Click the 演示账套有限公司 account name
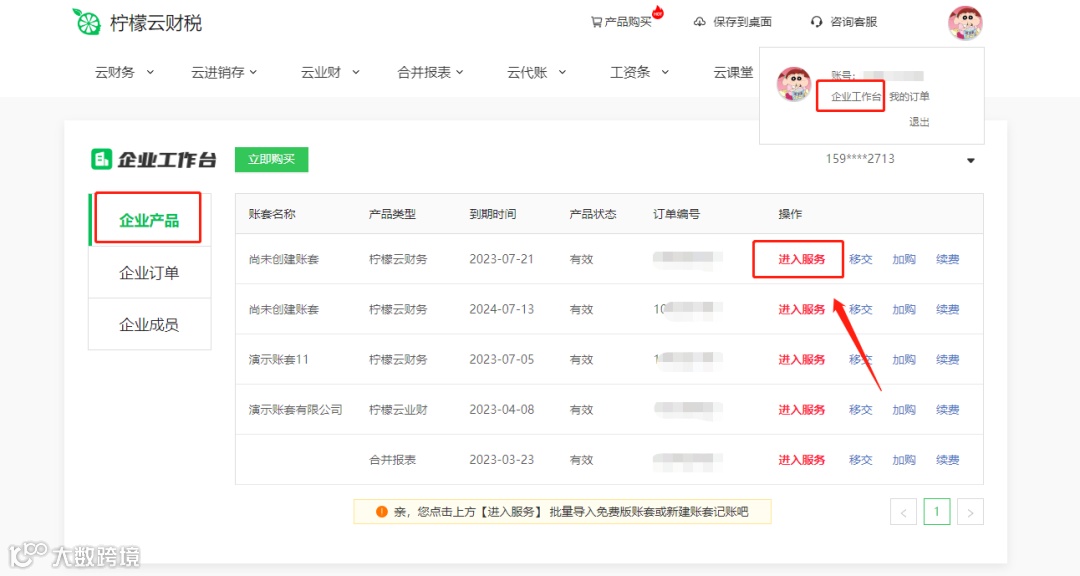This screenshot has height=576, width=1080. pos(295,410)
